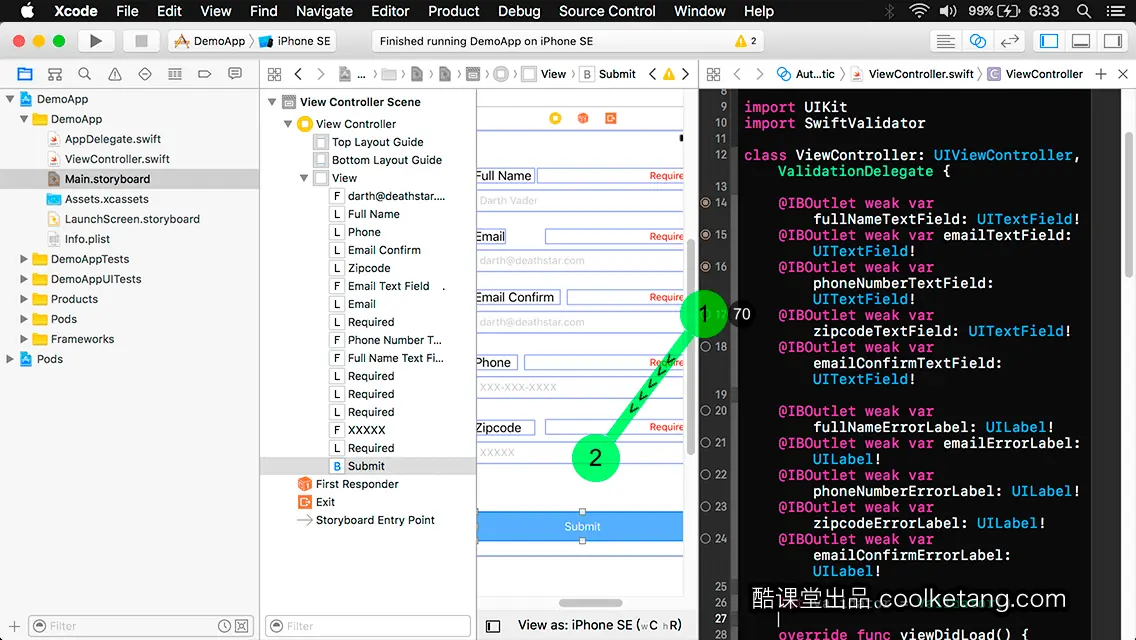Image resolution: width=1136 pixels, height=640 pixels.
Task: Click outlet connection circle at line 24
Action: [705, 539]
